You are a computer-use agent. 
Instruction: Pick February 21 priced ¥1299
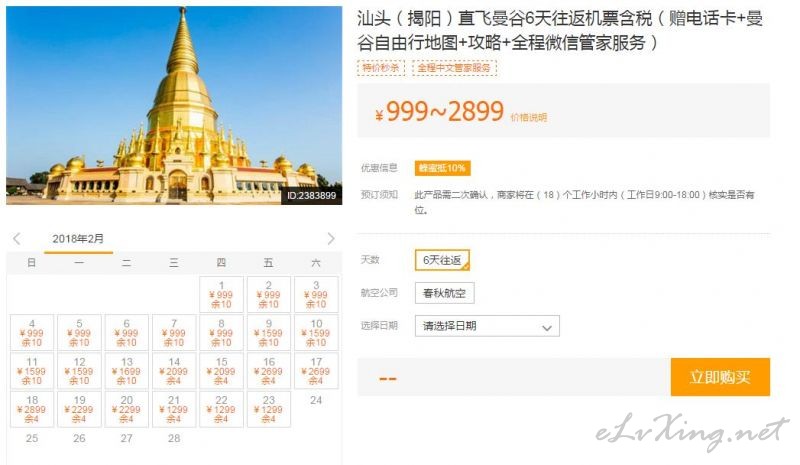point(174,409)
